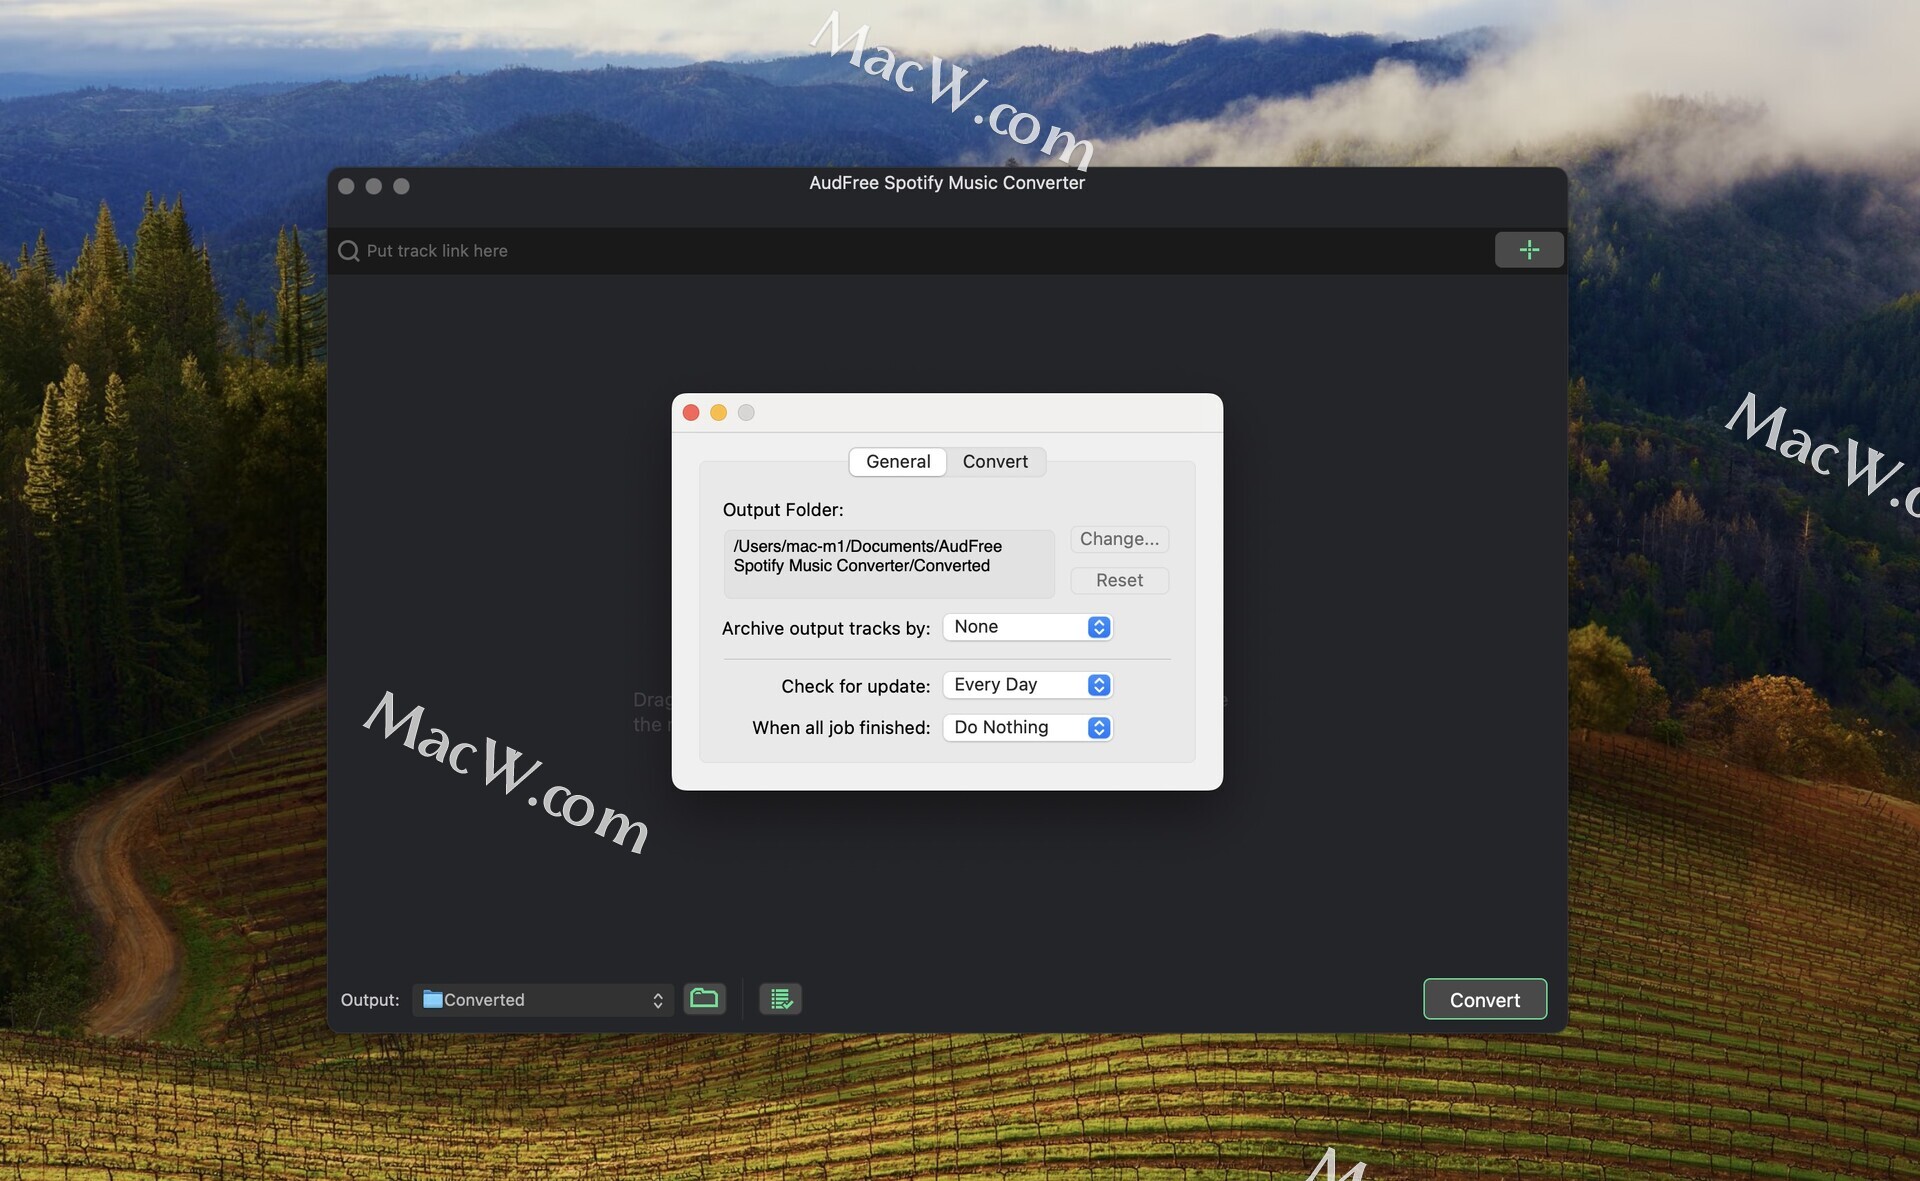Open the converted history list icon
Viewport: 1920px width, 1181px height.
click(x=780, y=998)
